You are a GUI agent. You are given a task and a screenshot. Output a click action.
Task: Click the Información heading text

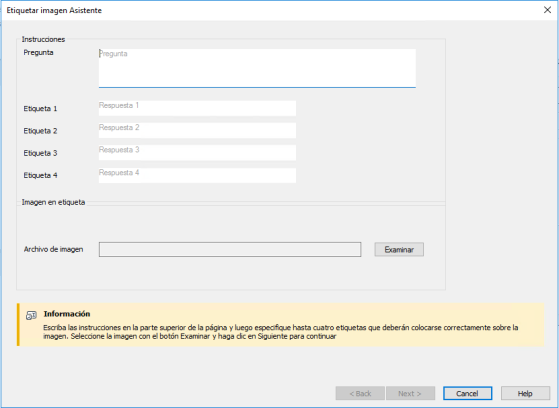click(67, 314)
